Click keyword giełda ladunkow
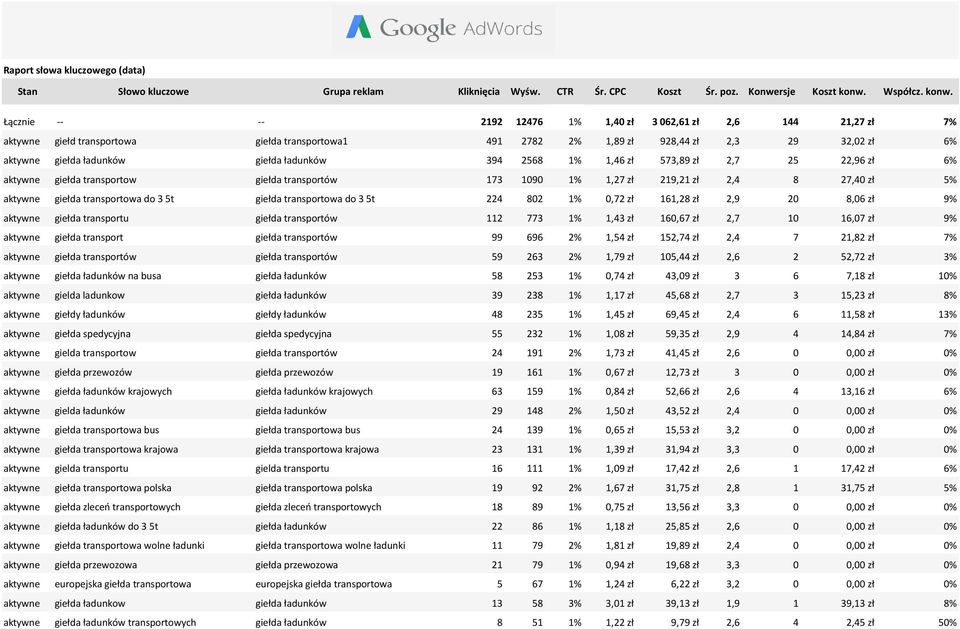Viewport: 960px width, 629px height. [89, 295]
